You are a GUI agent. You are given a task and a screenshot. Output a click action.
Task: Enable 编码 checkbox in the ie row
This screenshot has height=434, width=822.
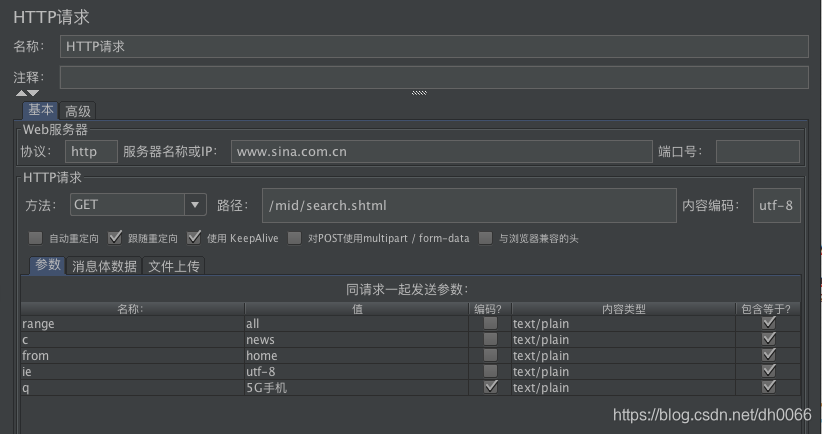490,371
